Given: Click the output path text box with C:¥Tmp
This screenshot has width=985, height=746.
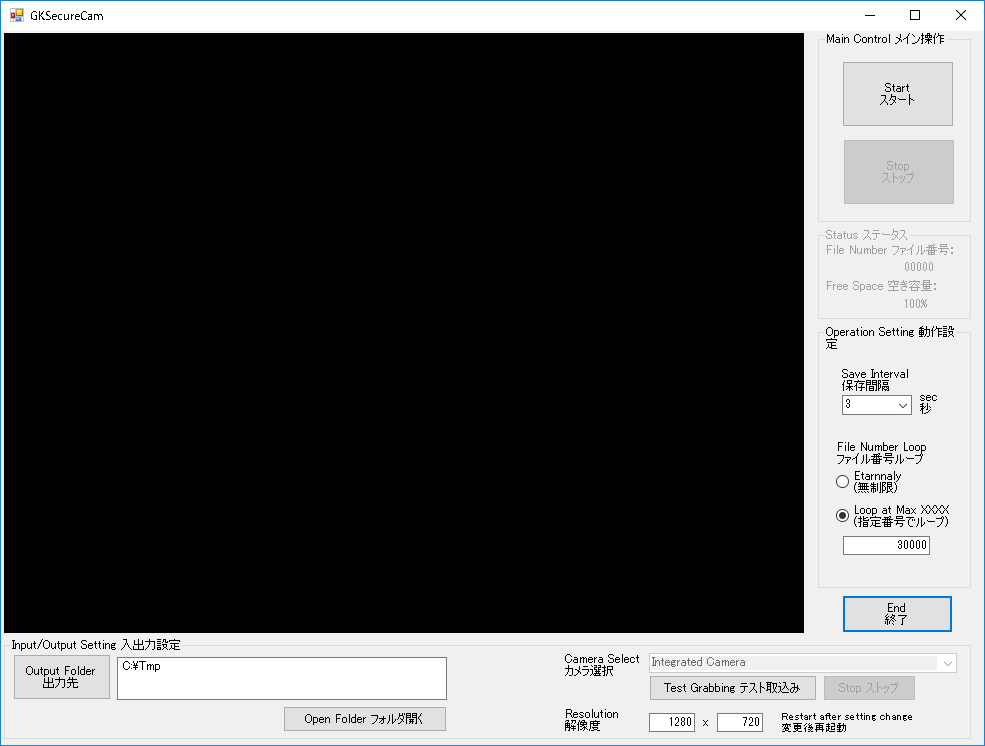Looking at the screenshot, I should 281,678.
